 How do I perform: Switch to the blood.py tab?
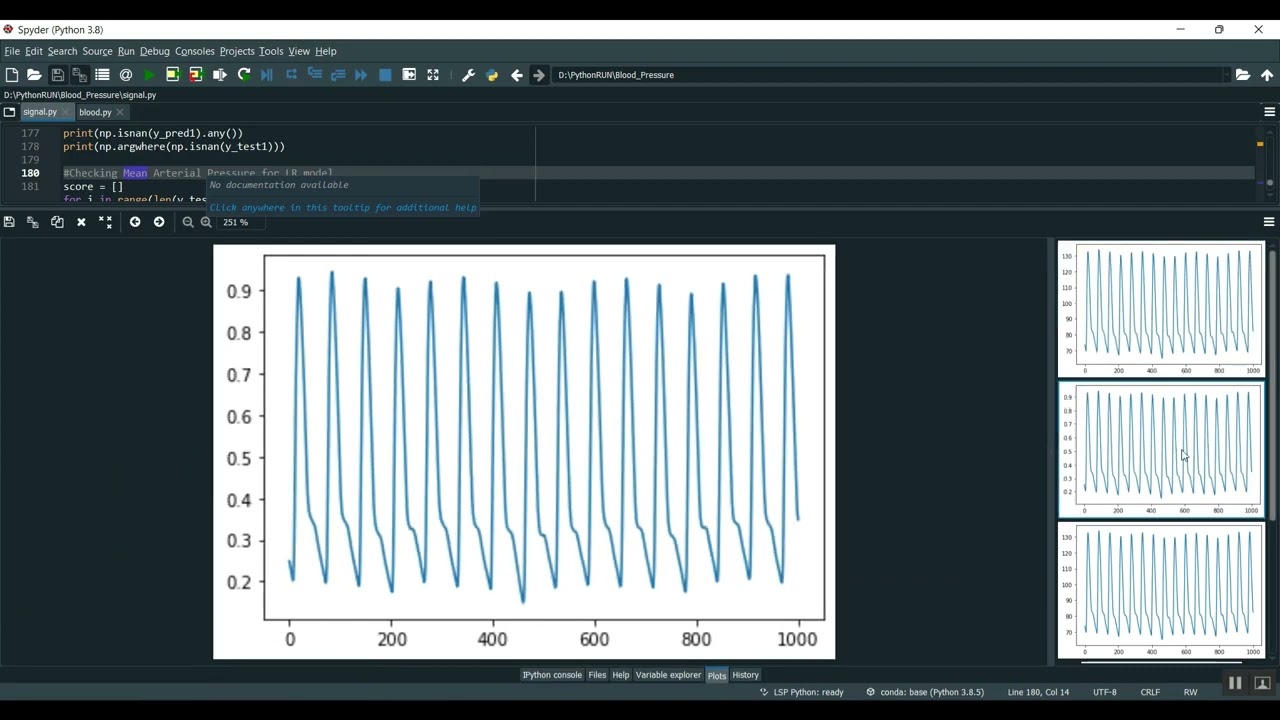[x=95, y=112]
